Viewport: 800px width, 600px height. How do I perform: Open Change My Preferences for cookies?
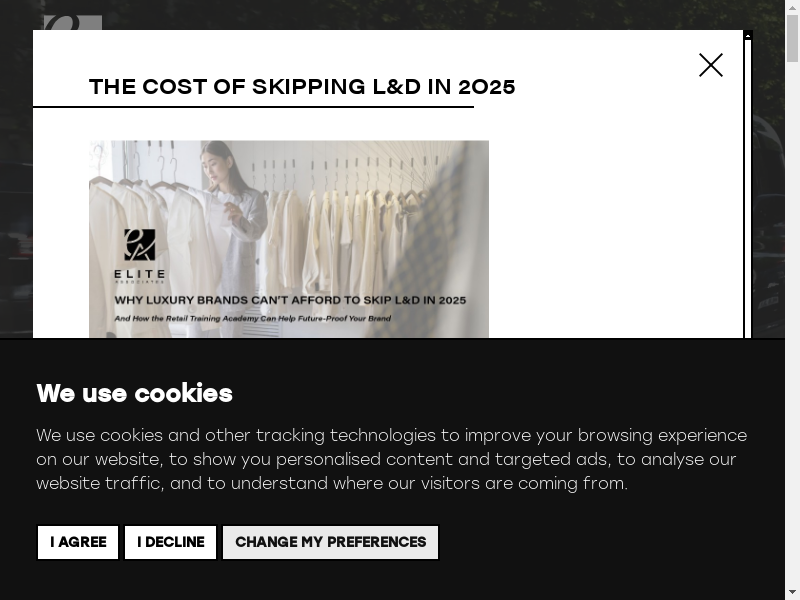(330, 542)
